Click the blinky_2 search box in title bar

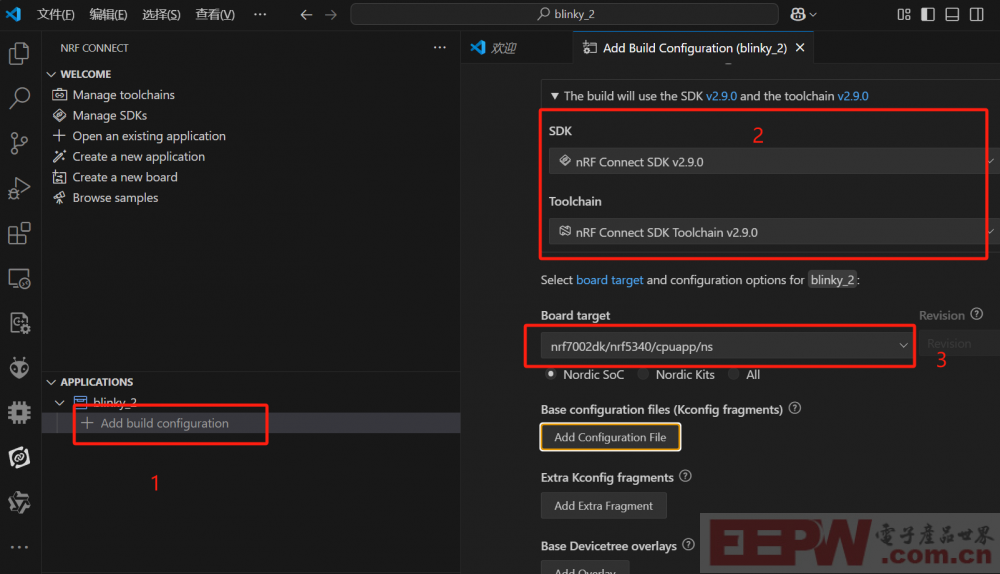click(564, 14)
